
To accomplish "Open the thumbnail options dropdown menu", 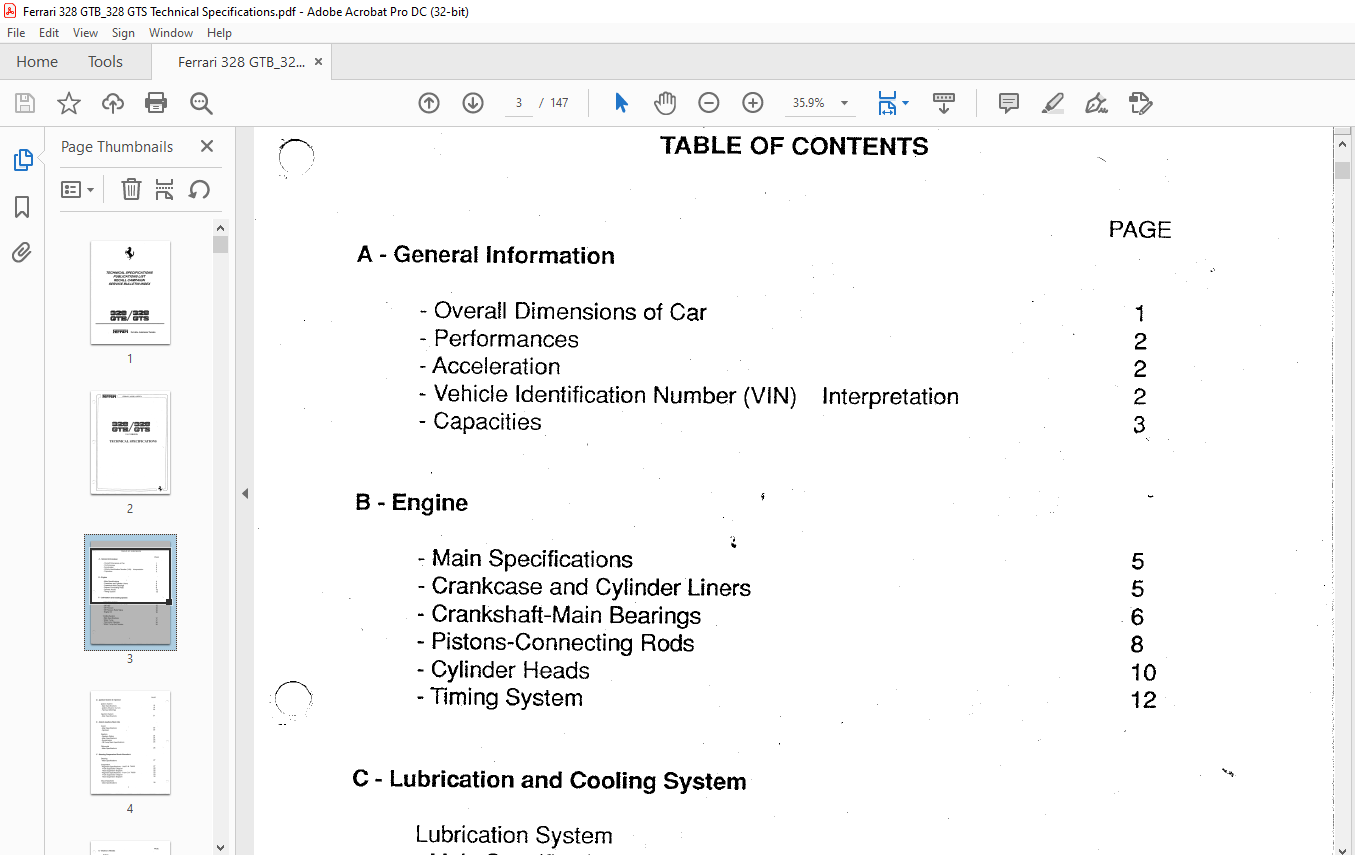I will click(77, 189).
